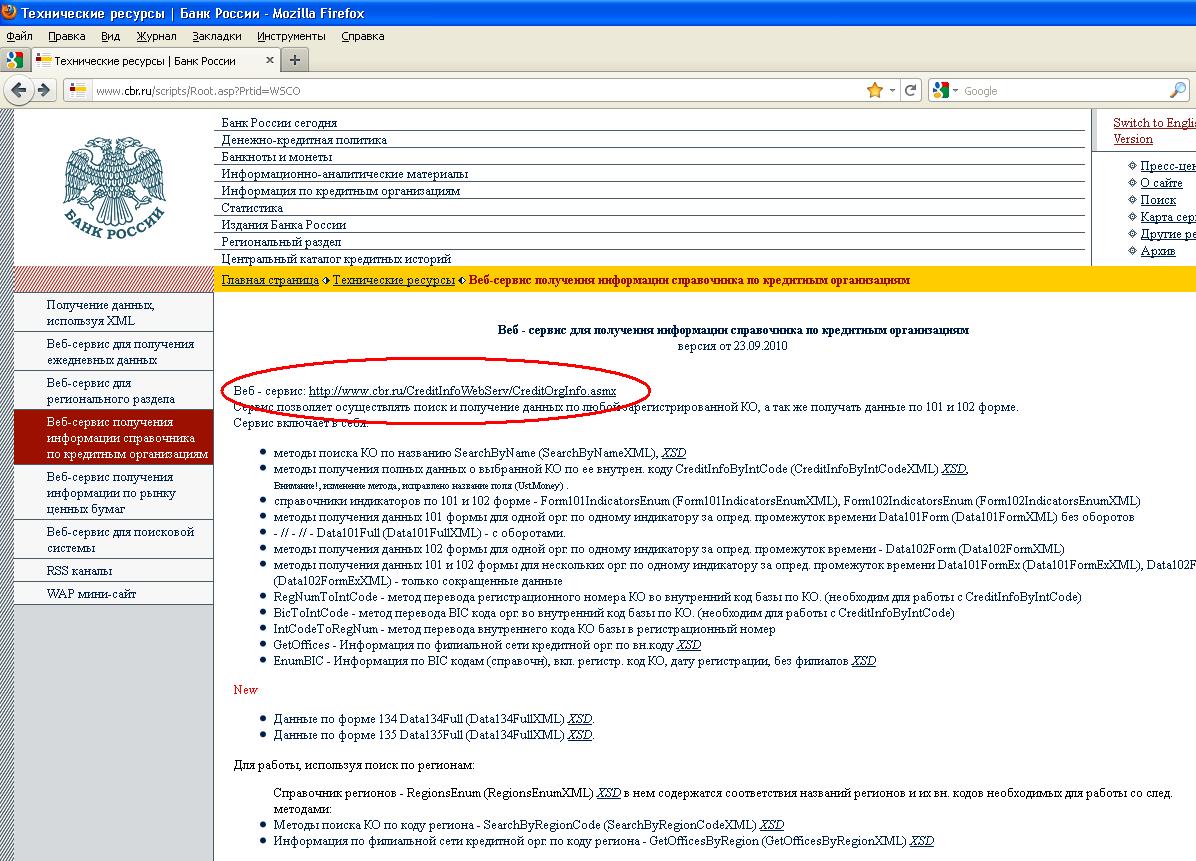
Task: Open the Справка menu
Action: click(362, 36)
